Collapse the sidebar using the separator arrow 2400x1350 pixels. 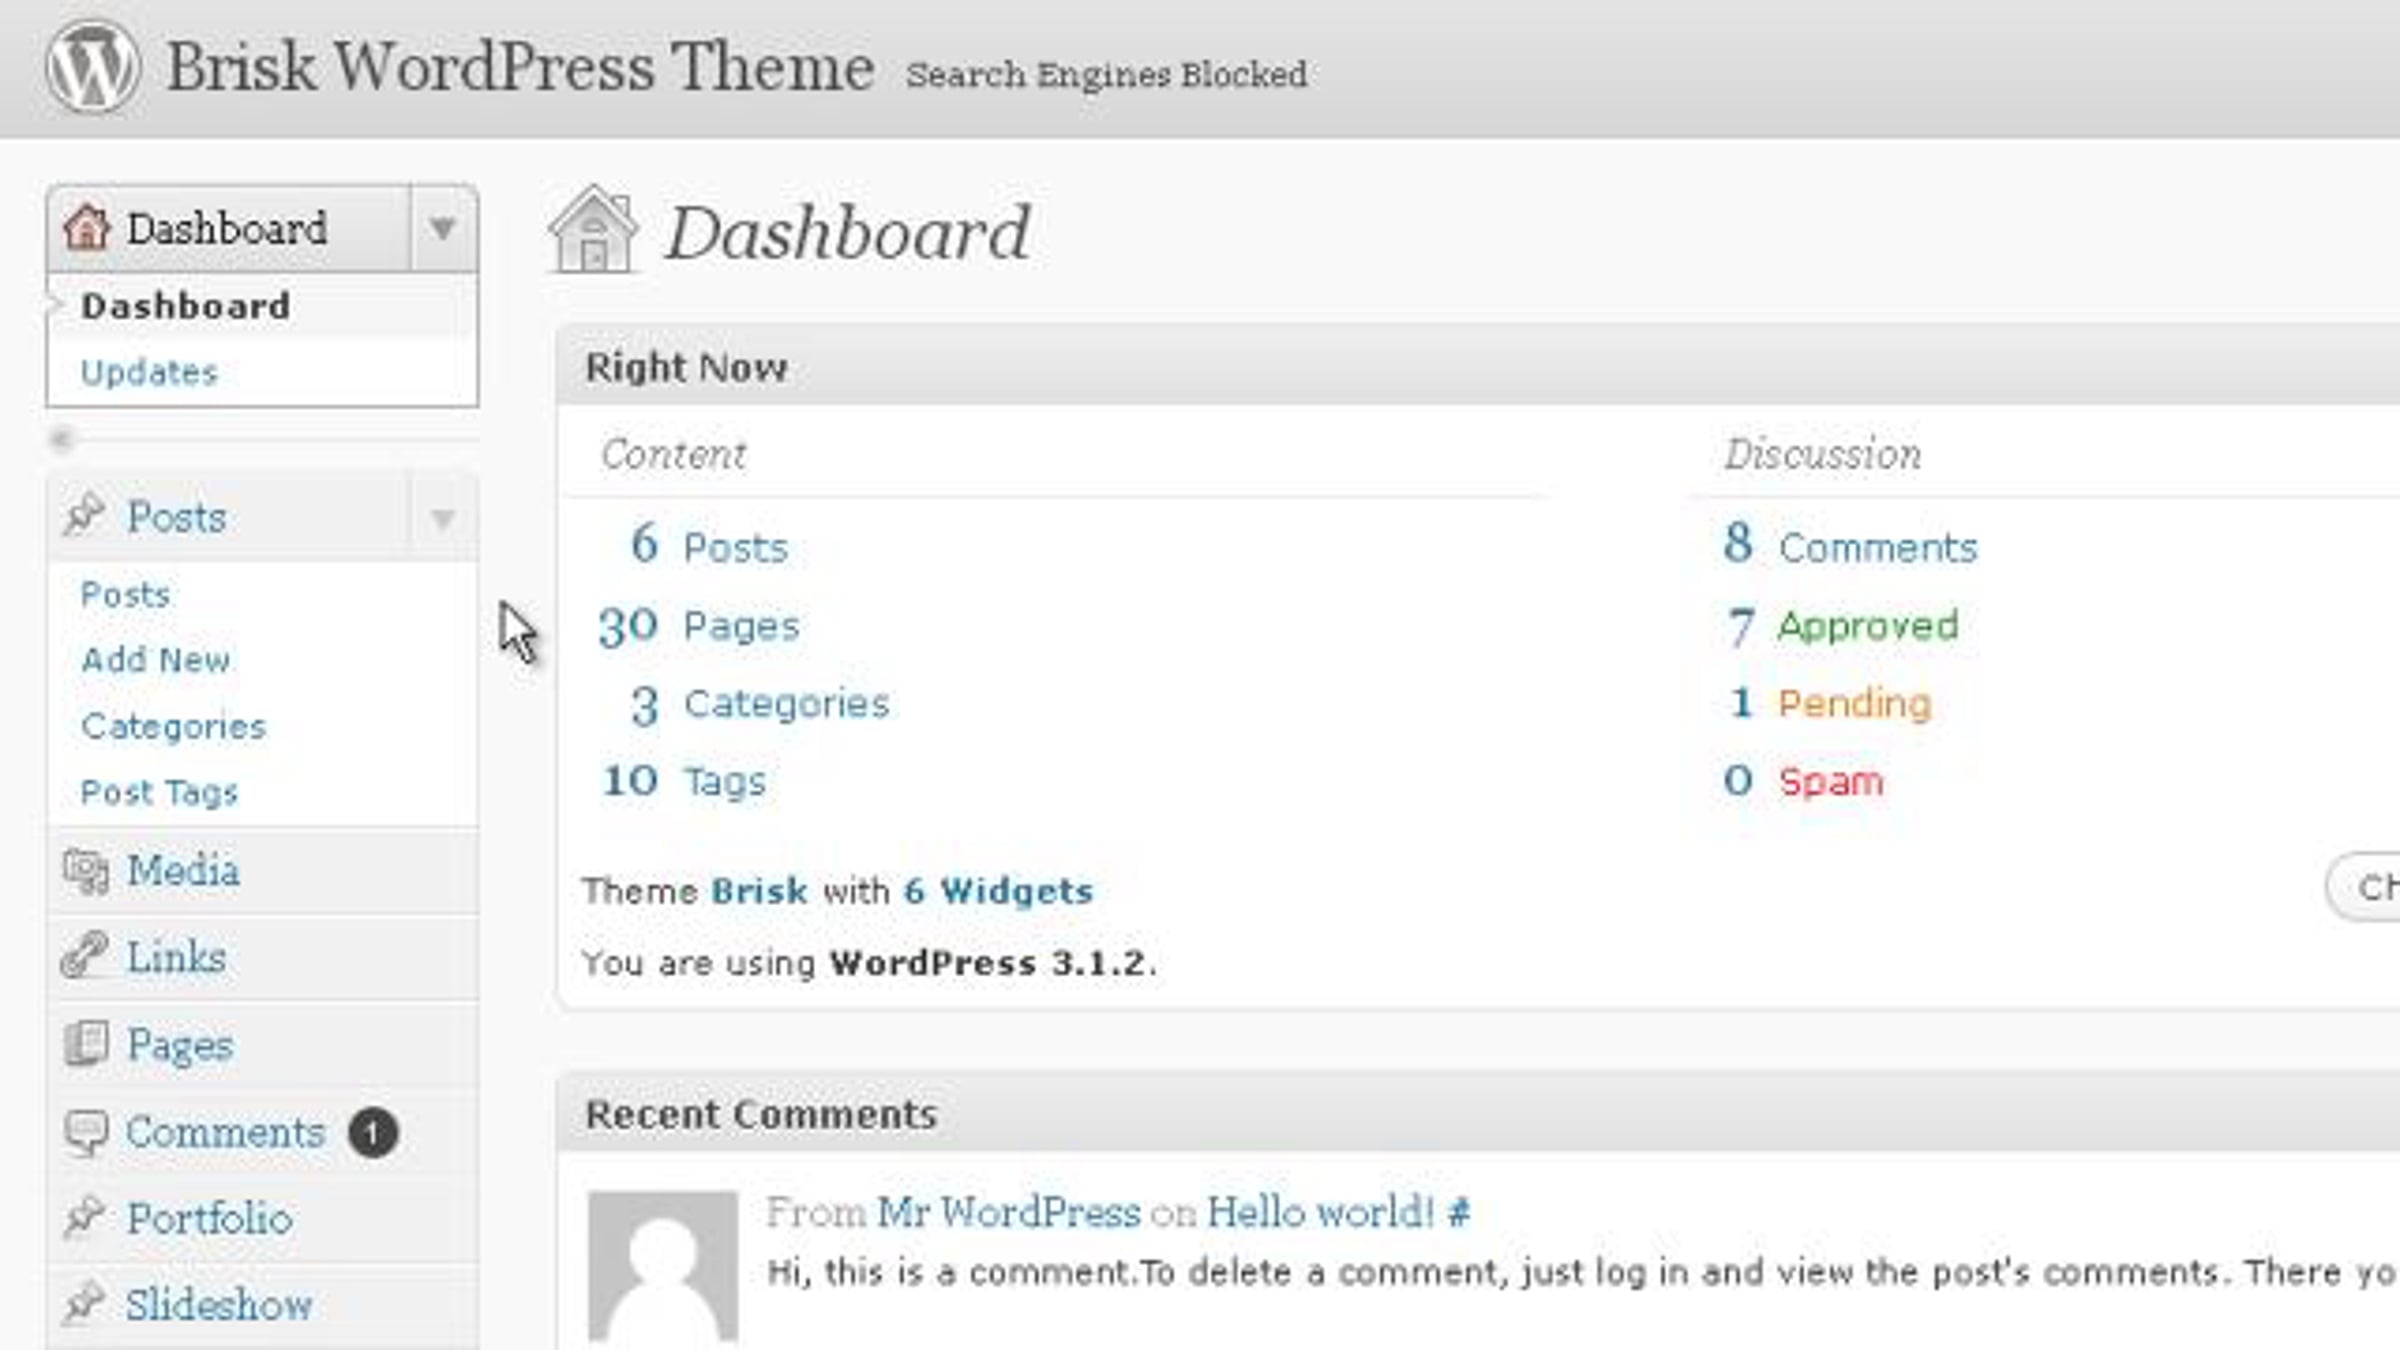tap(61, 439)
